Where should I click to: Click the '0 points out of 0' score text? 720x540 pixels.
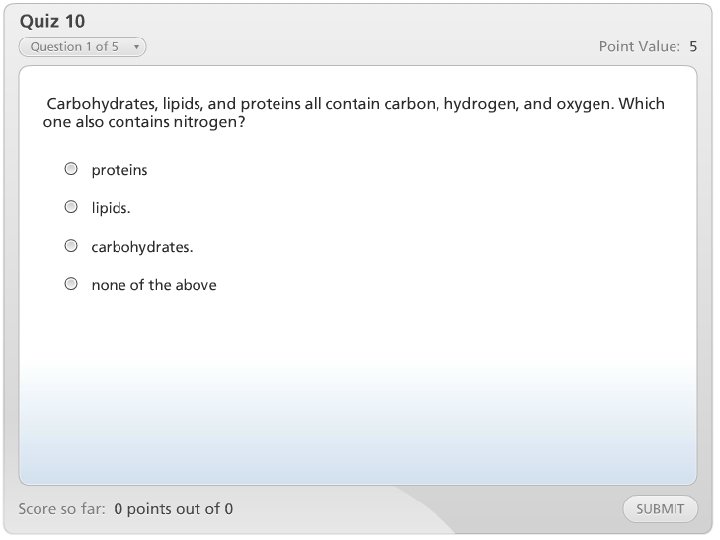tap(174, 509)
